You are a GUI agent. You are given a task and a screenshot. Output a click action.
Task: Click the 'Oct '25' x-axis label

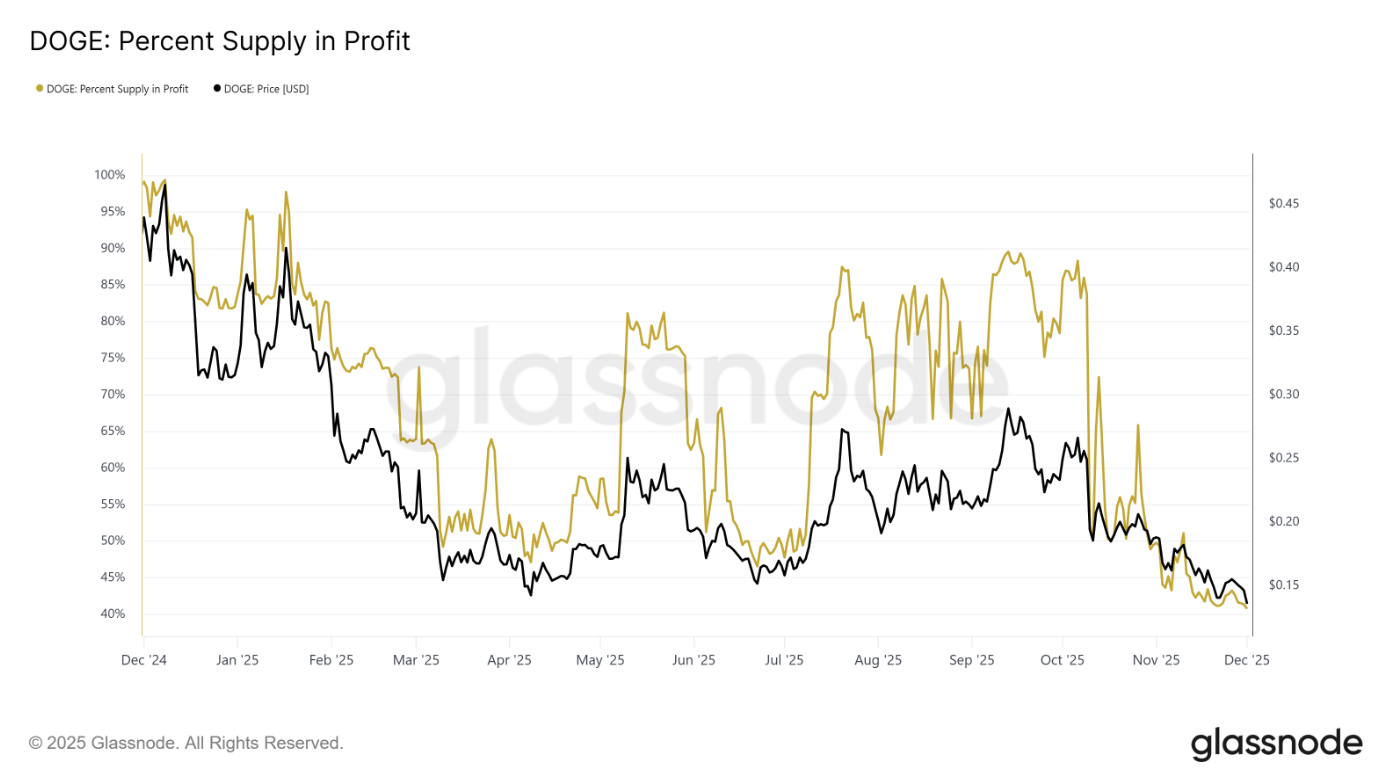1062,660
